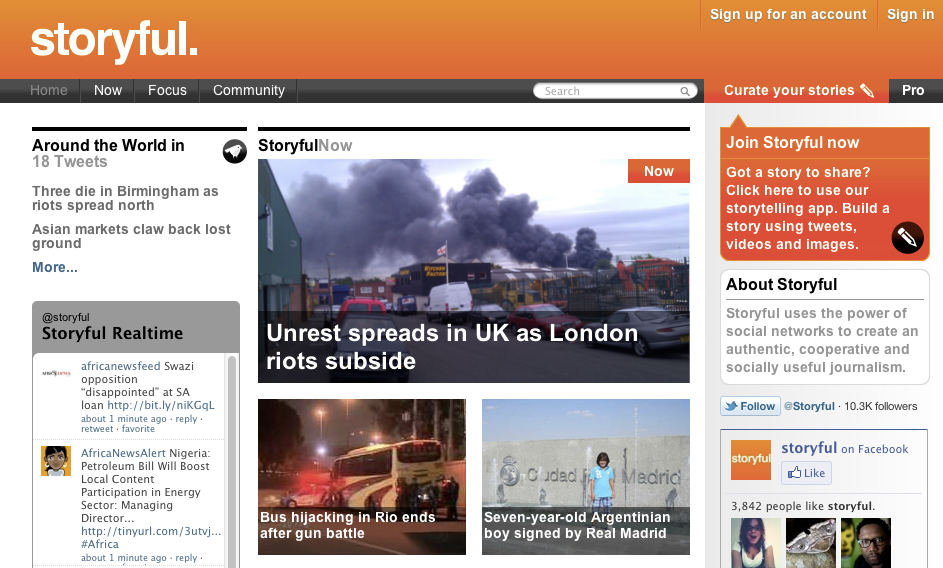Click the Twitter Follow button

(750, 406)
